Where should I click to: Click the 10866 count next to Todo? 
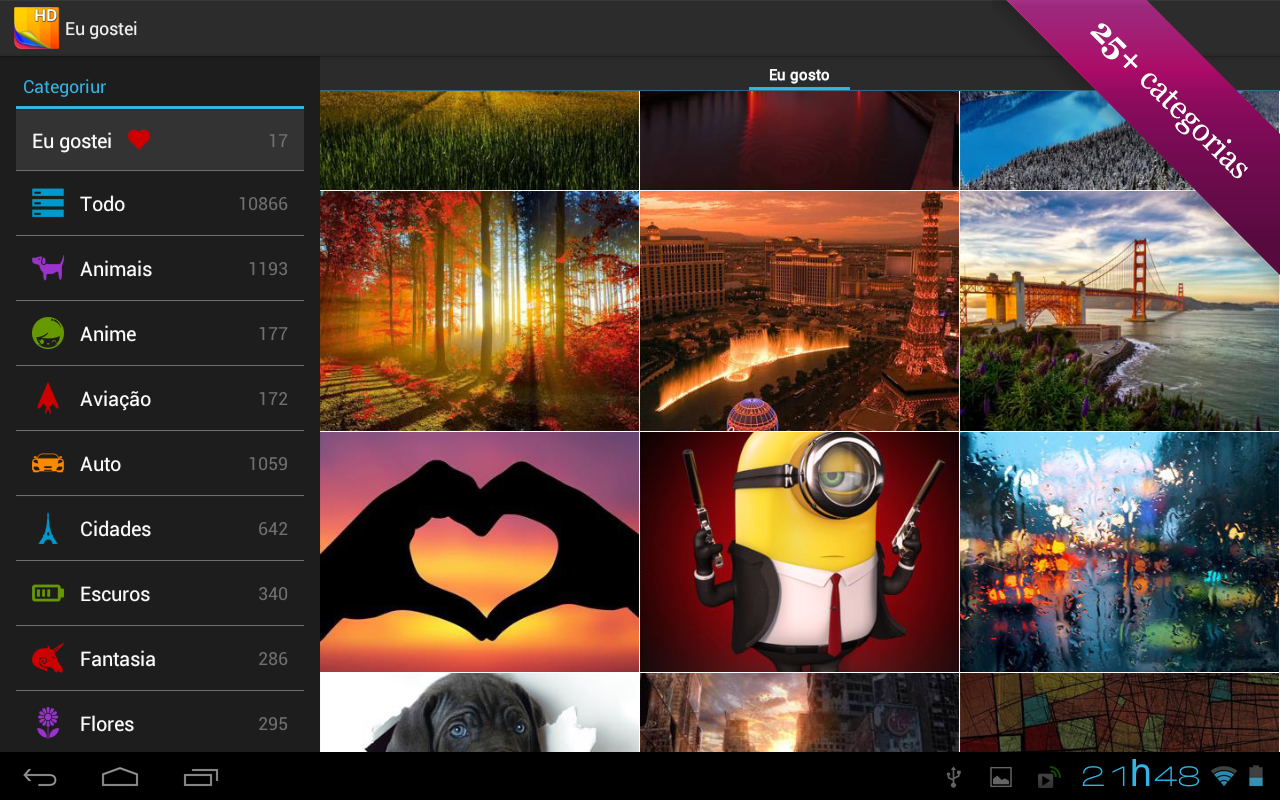click(263, 204)
